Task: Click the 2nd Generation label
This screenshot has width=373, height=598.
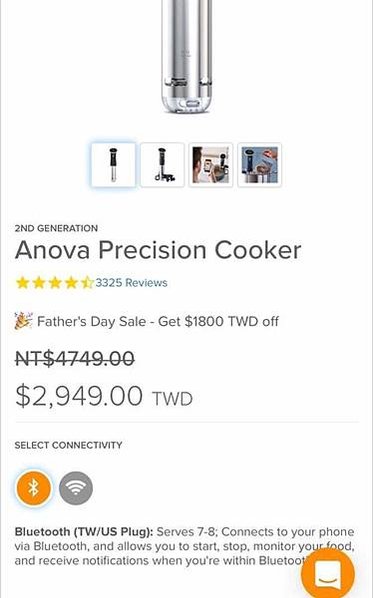Action: point(56,228)
